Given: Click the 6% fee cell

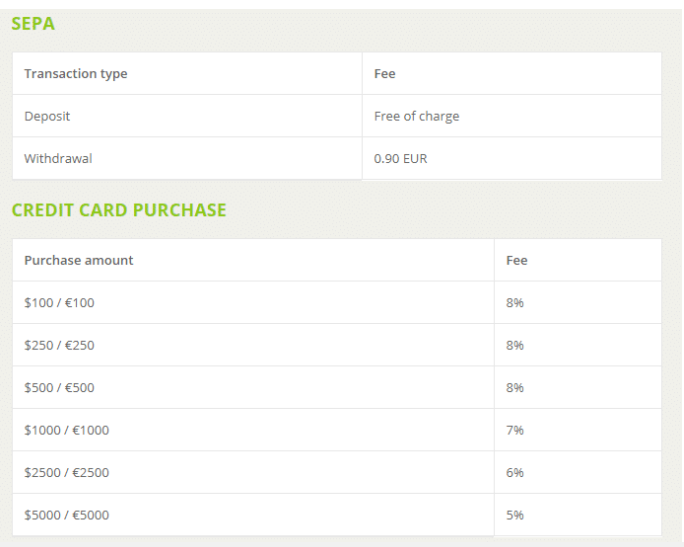Looking at the screenshot, I should coord(515,472).
